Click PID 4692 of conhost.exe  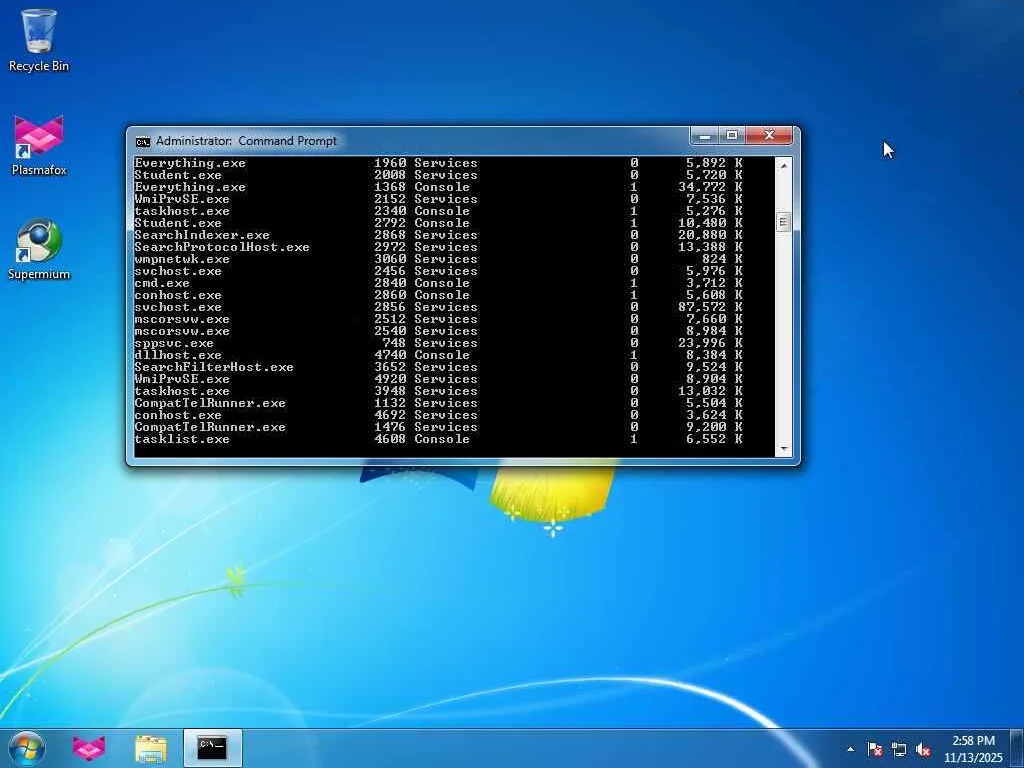coord(390,415)
